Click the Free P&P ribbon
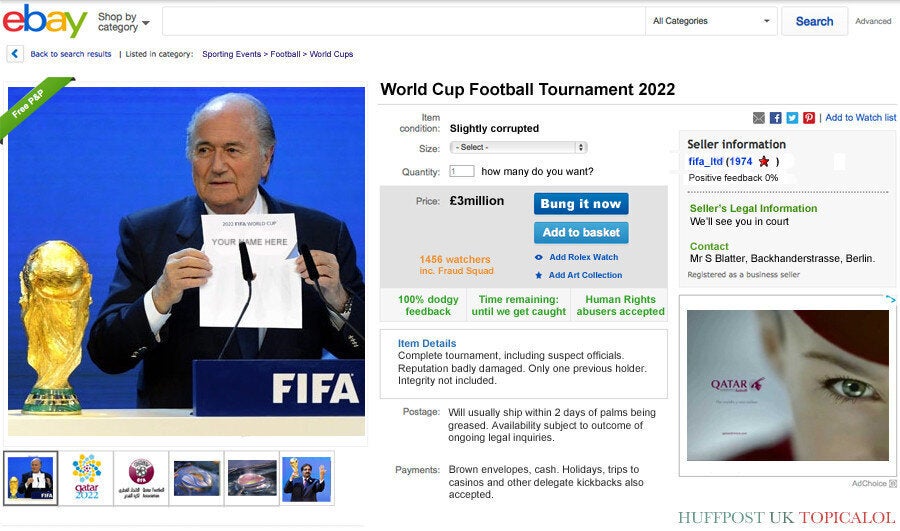This screenshot has width=900, height=531. [x=34, y=104]
